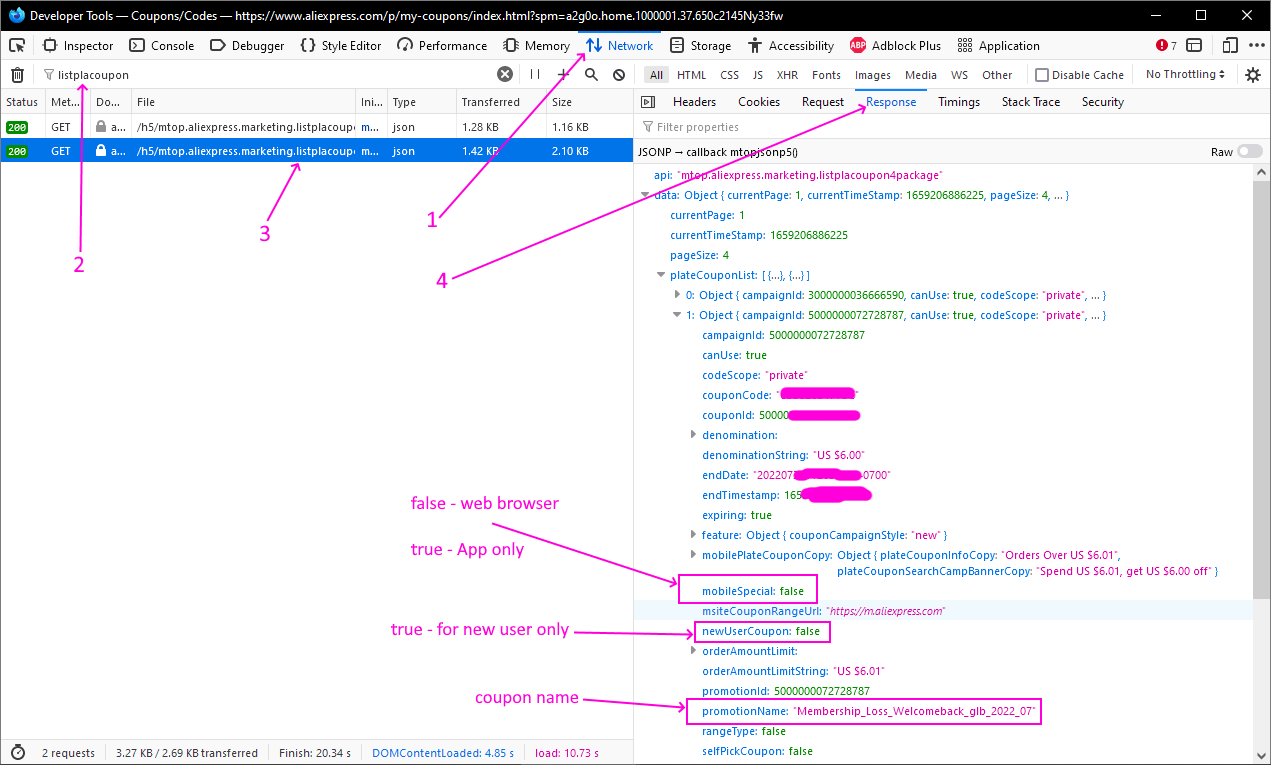Switch to the Console panel
Screen dimensions: 1271x765
pyautogui.click(x=162, y=45)
